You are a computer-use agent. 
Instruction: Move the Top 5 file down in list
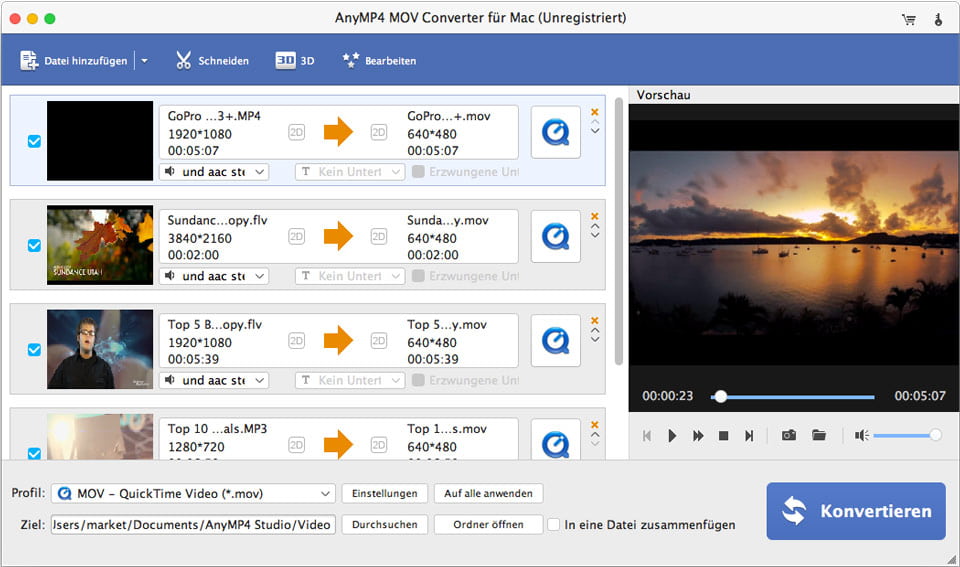click(x=594, y=339)
